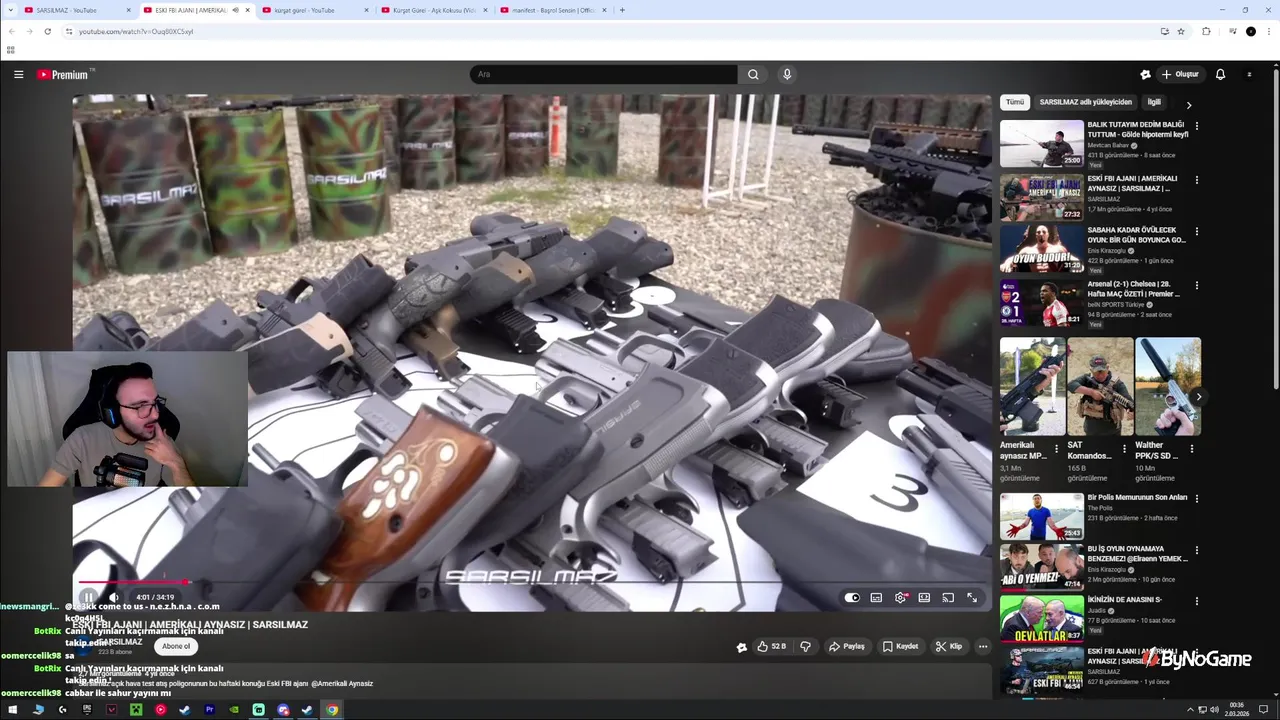This screenshot has width=1280, height=720.
Task: Click the sparkle icon left of the like button
Action: (741, 647)
